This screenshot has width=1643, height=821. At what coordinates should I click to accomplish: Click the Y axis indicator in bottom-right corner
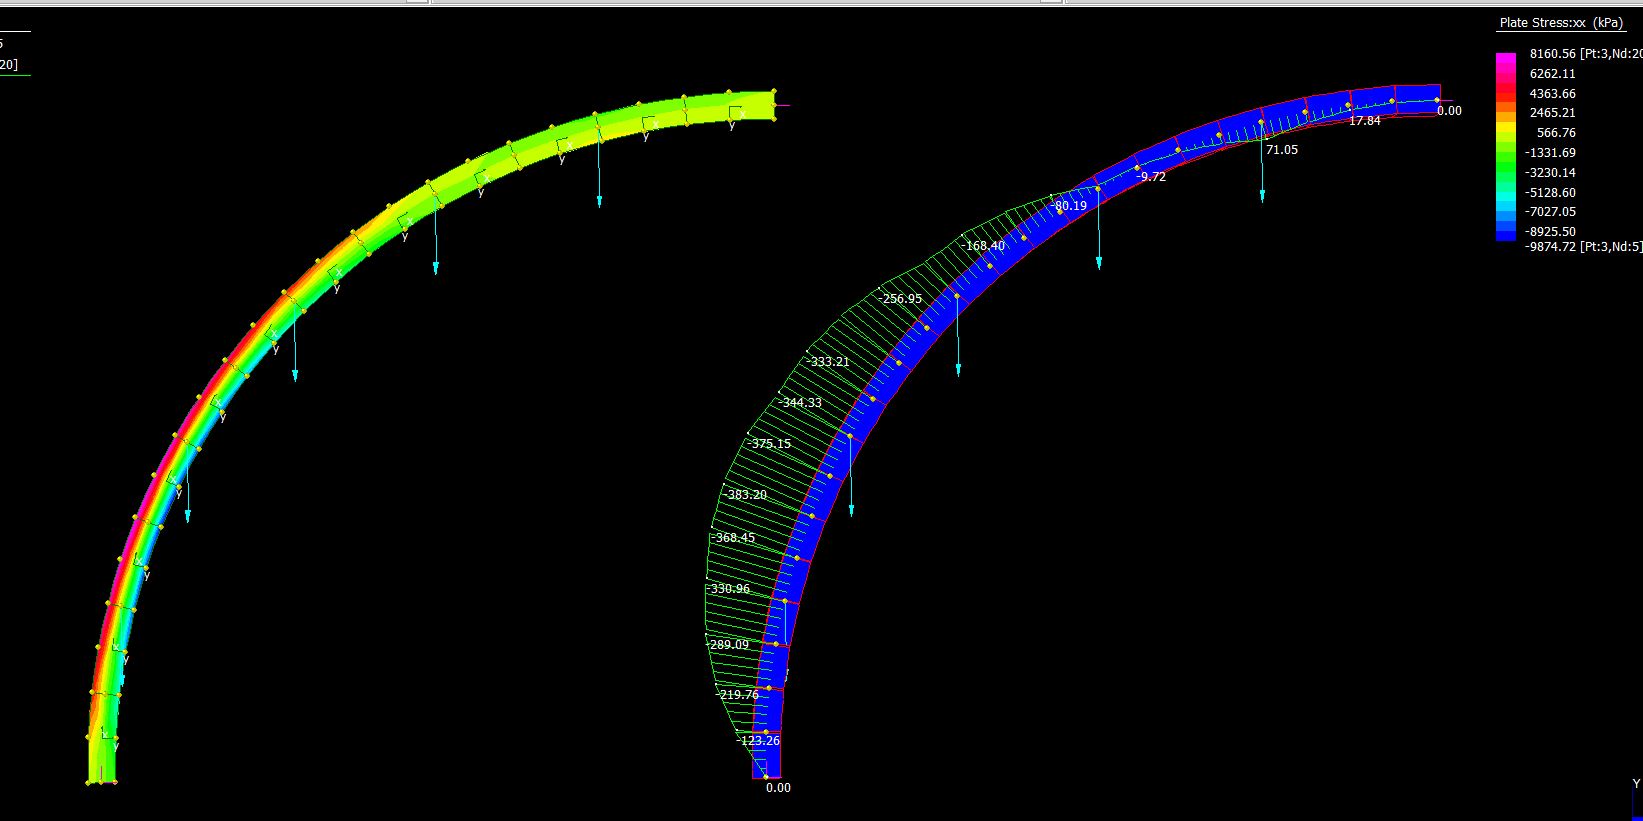click(1636, 784)
